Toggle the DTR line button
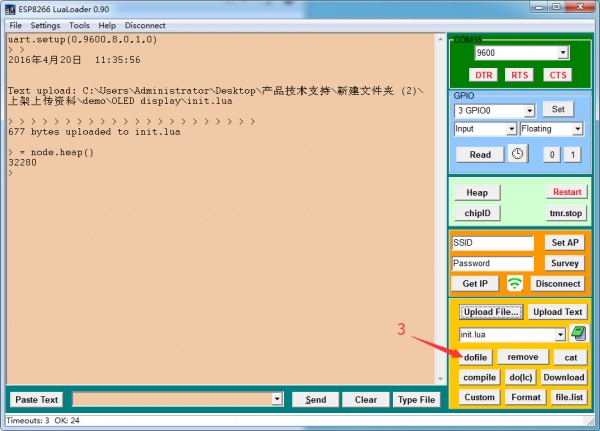This screenshot has width=600, height=431. 484,75
